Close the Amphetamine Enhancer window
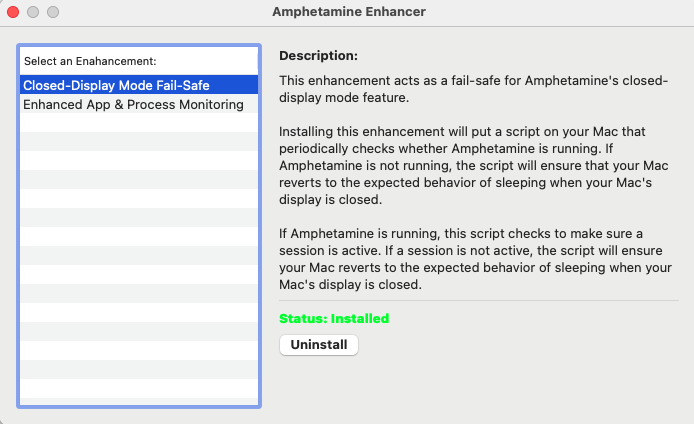The image size is (694, 424). coord(13,12)
